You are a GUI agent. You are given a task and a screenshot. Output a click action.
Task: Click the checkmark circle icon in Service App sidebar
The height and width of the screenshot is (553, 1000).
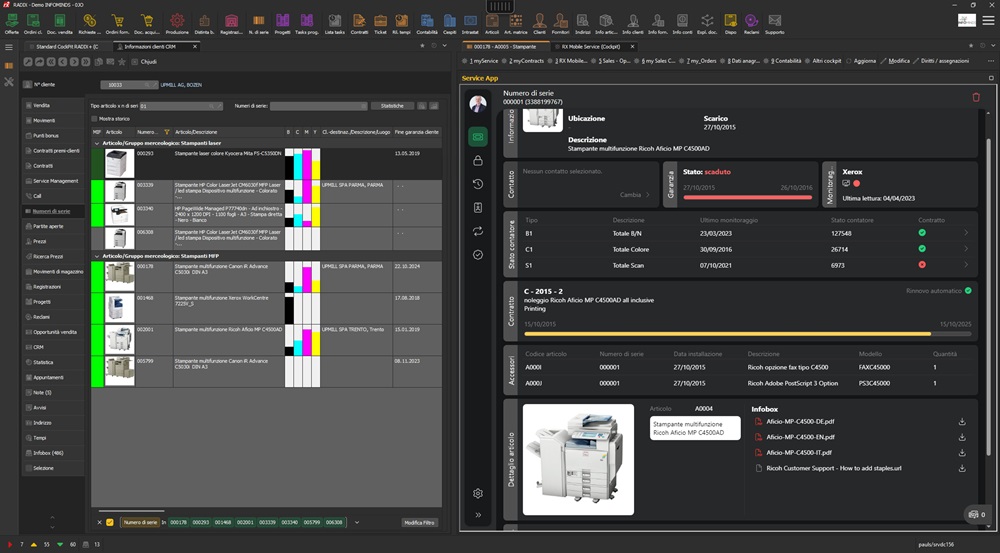(x=478, y=254)
